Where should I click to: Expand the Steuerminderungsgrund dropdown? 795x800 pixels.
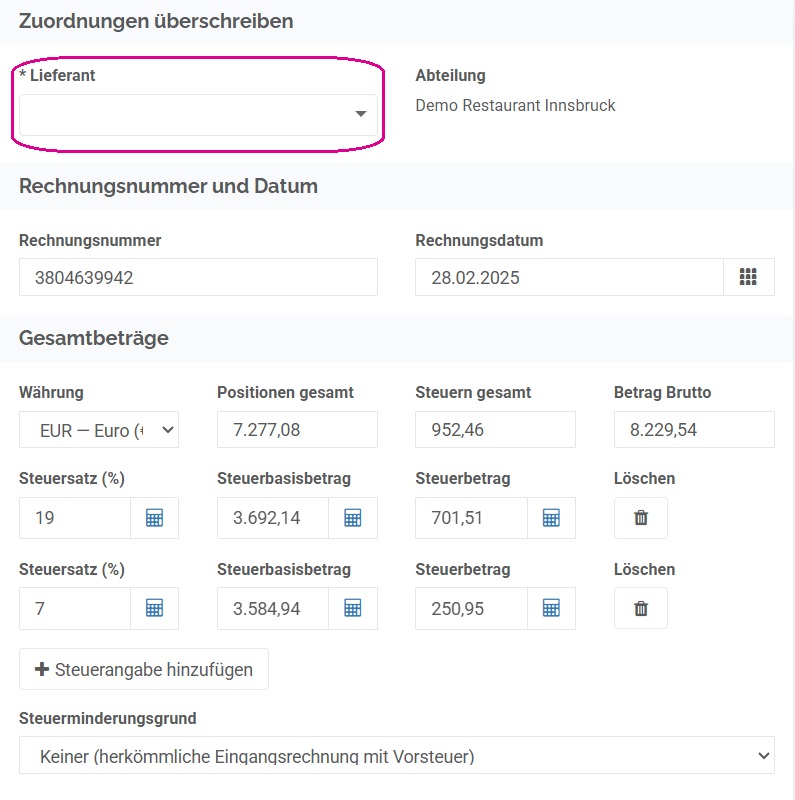click(x=397, y=755)
